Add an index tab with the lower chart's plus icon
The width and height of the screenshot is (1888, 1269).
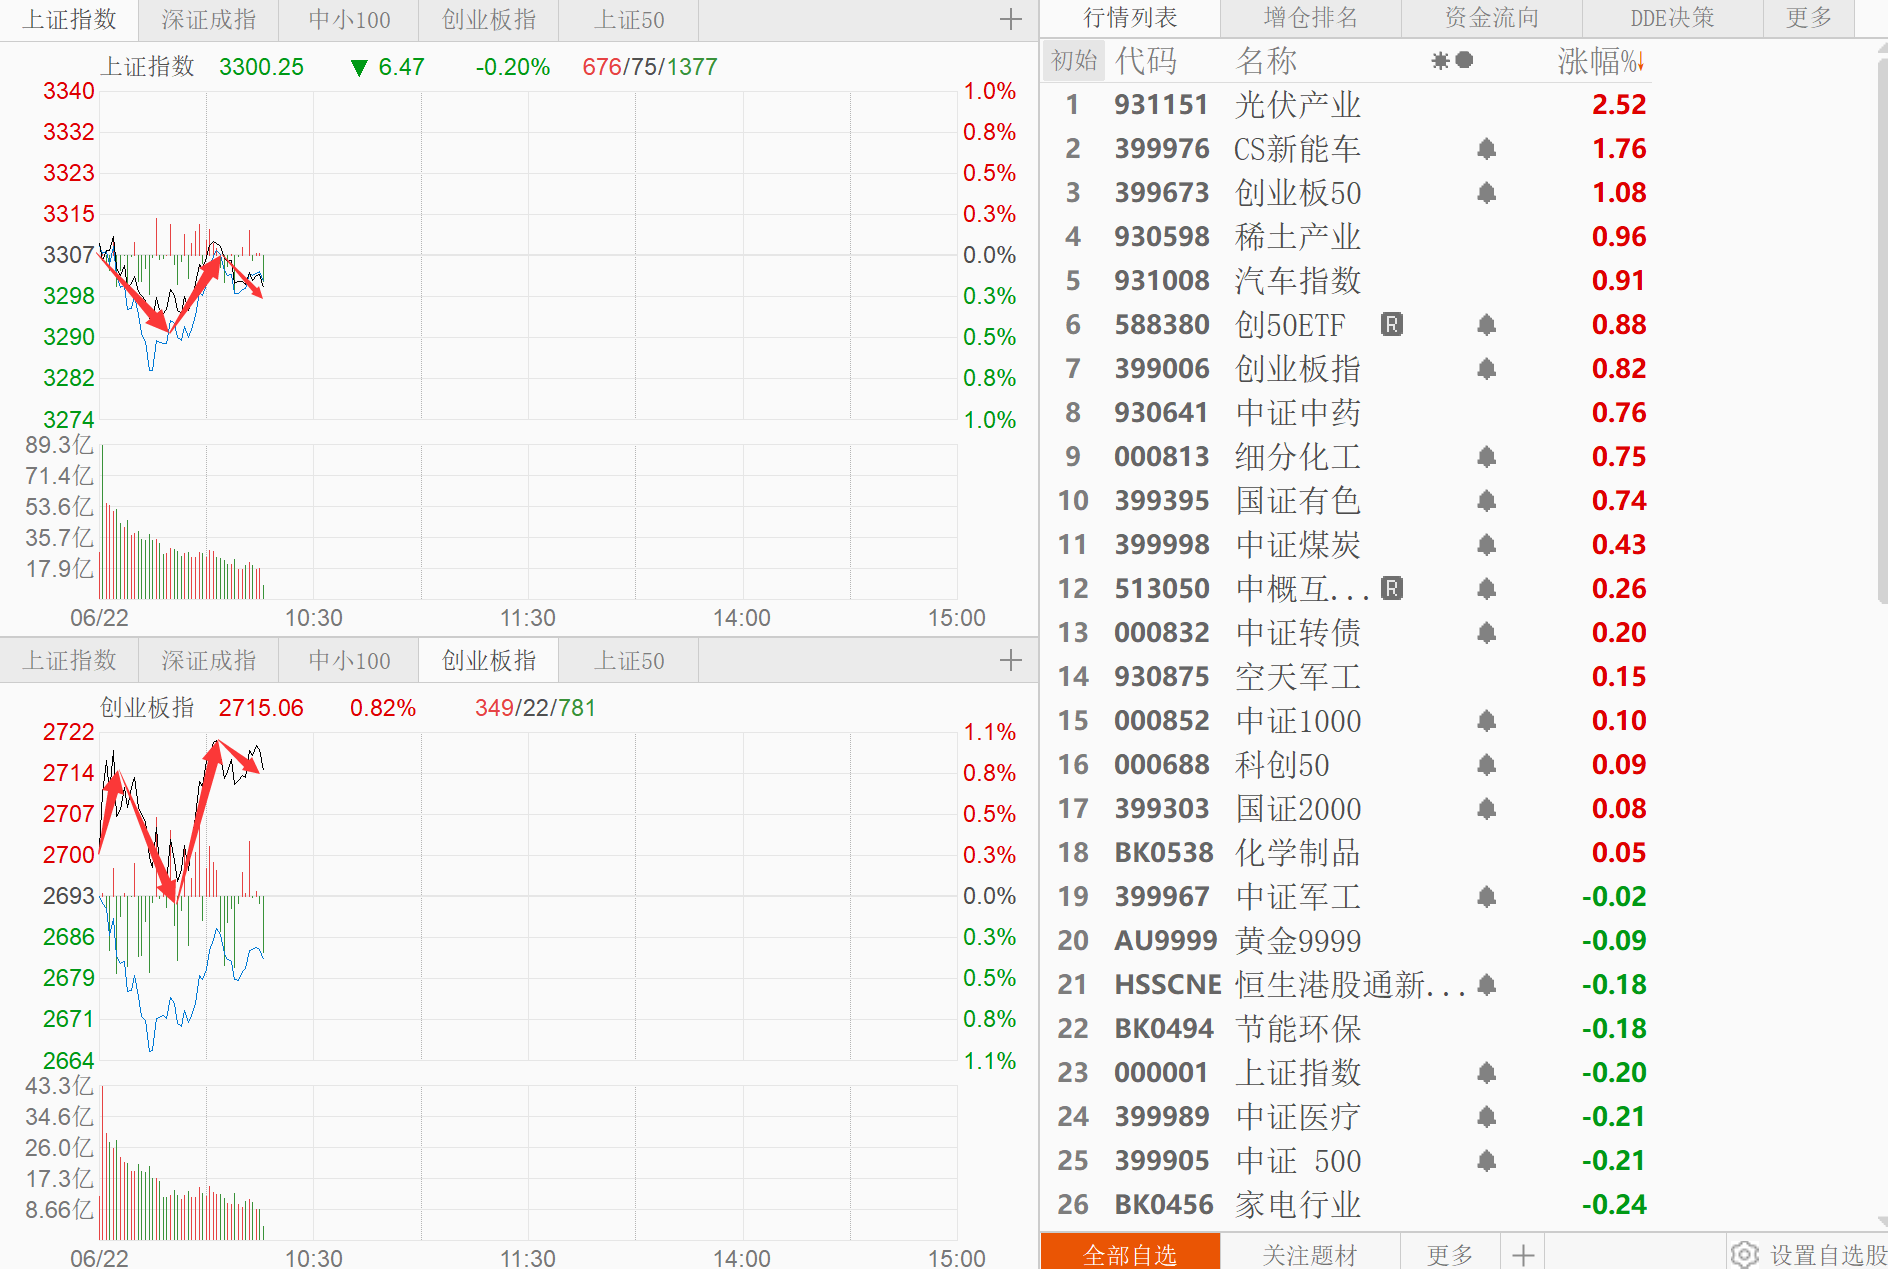click(1011, 660)
